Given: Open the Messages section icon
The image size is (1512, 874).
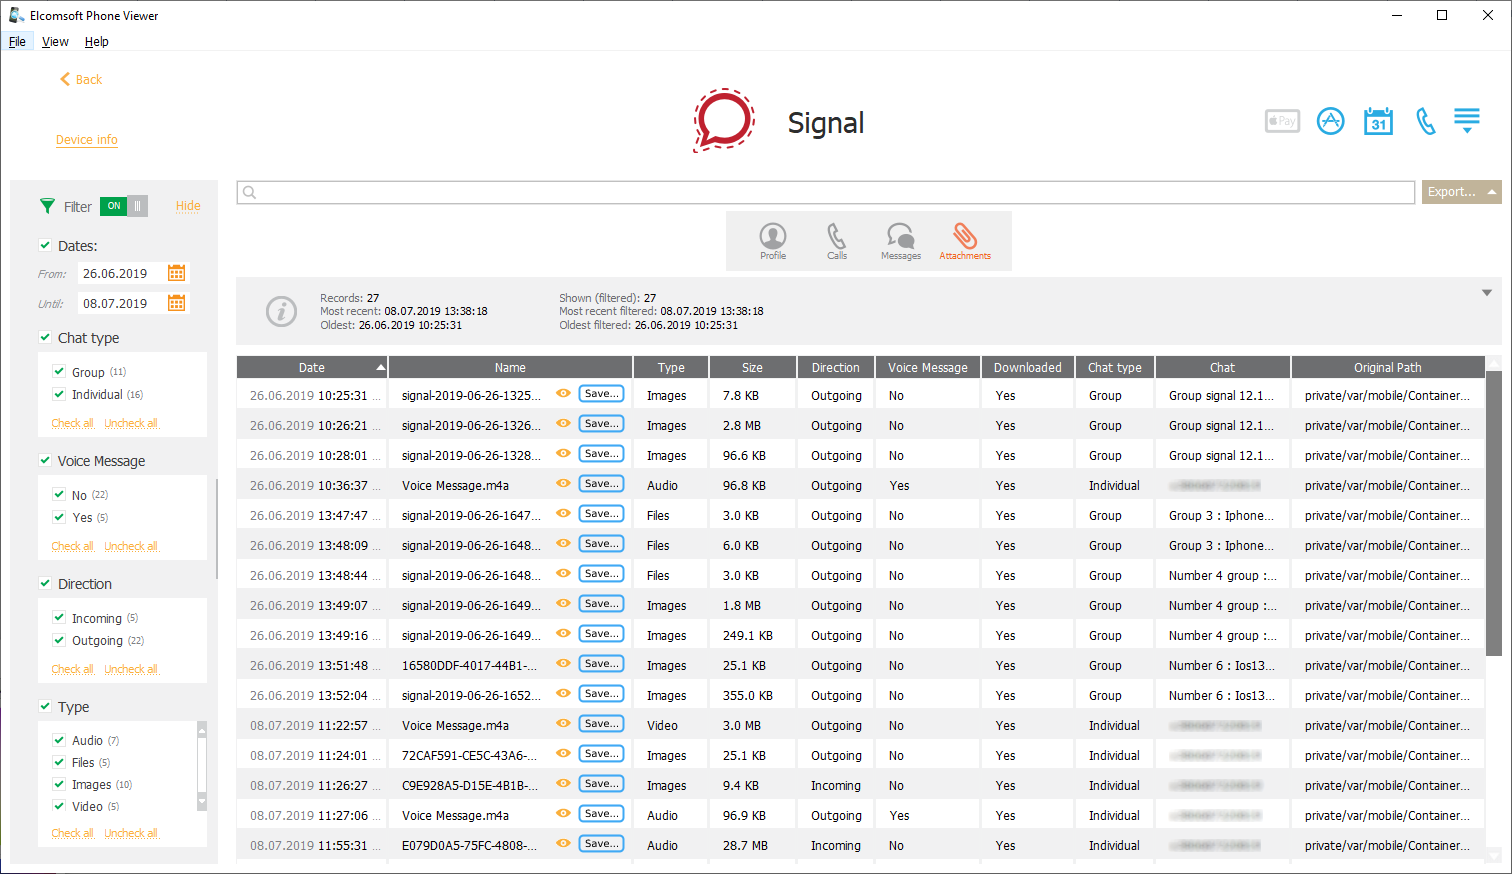Looking at the screenshot, I should click(900, 239).
